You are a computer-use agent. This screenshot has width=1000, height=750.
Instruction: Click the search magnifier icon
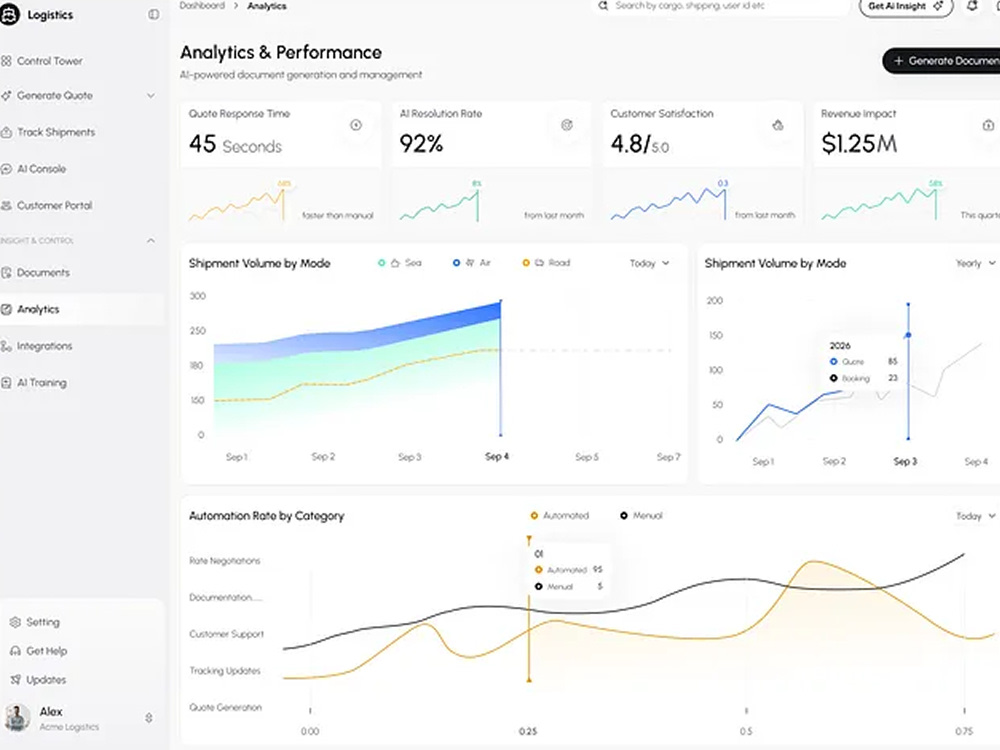tap(603, 6)
